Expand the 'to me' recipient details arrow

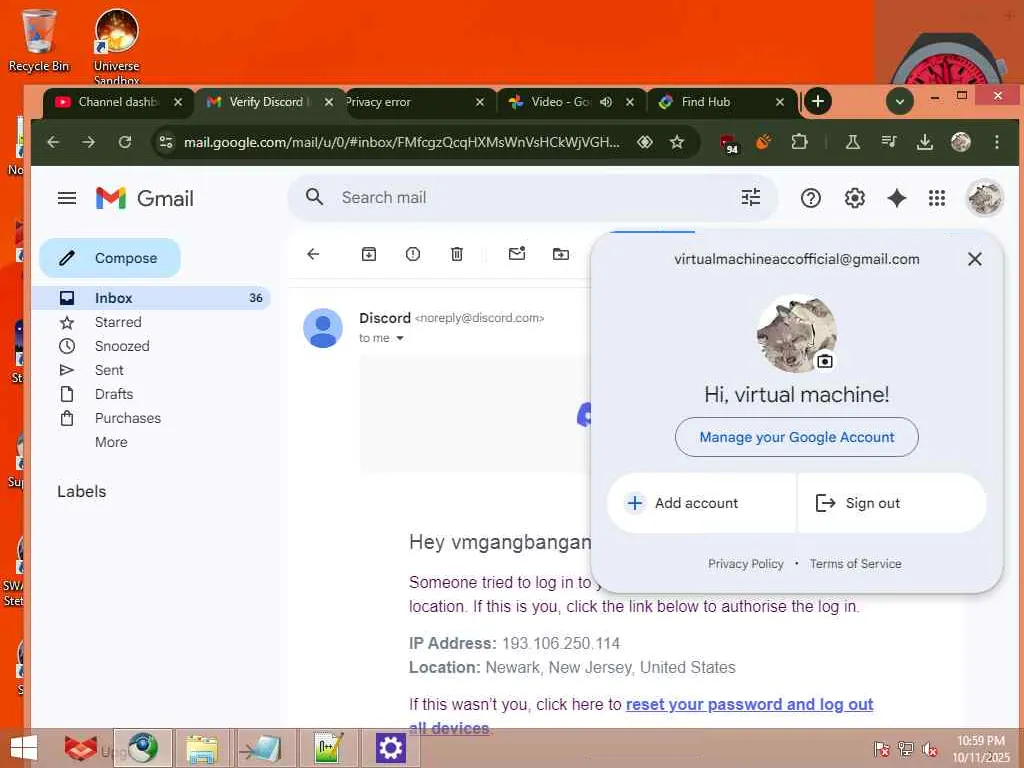400,338
